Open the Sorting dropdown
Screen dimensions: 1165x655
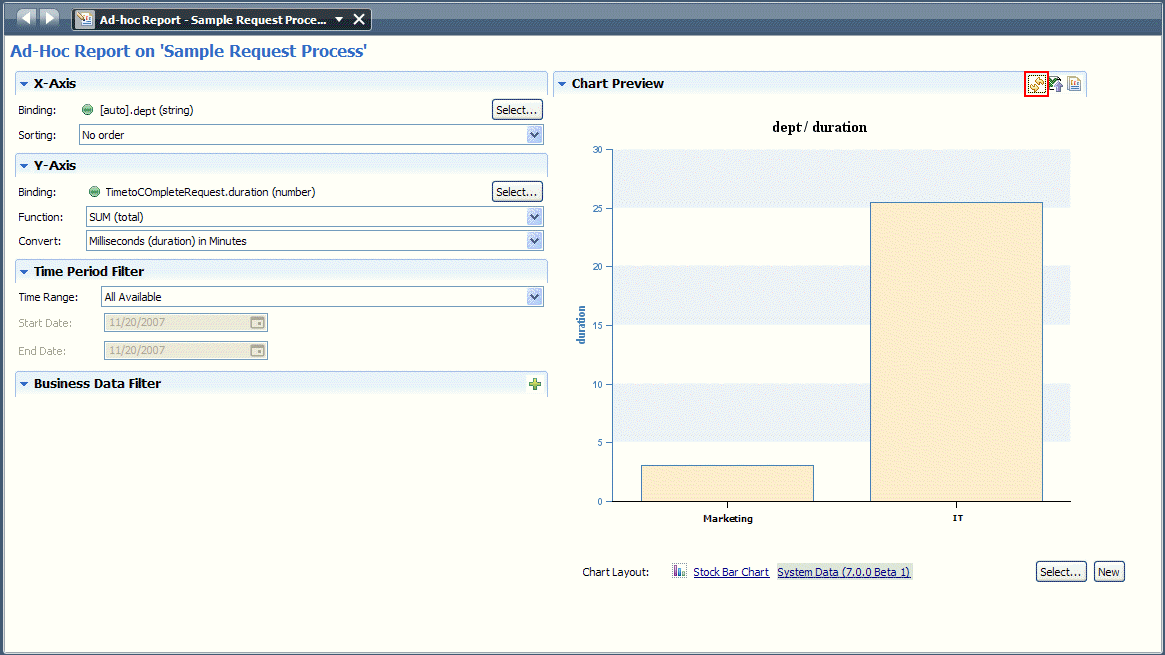click(534, 135)
